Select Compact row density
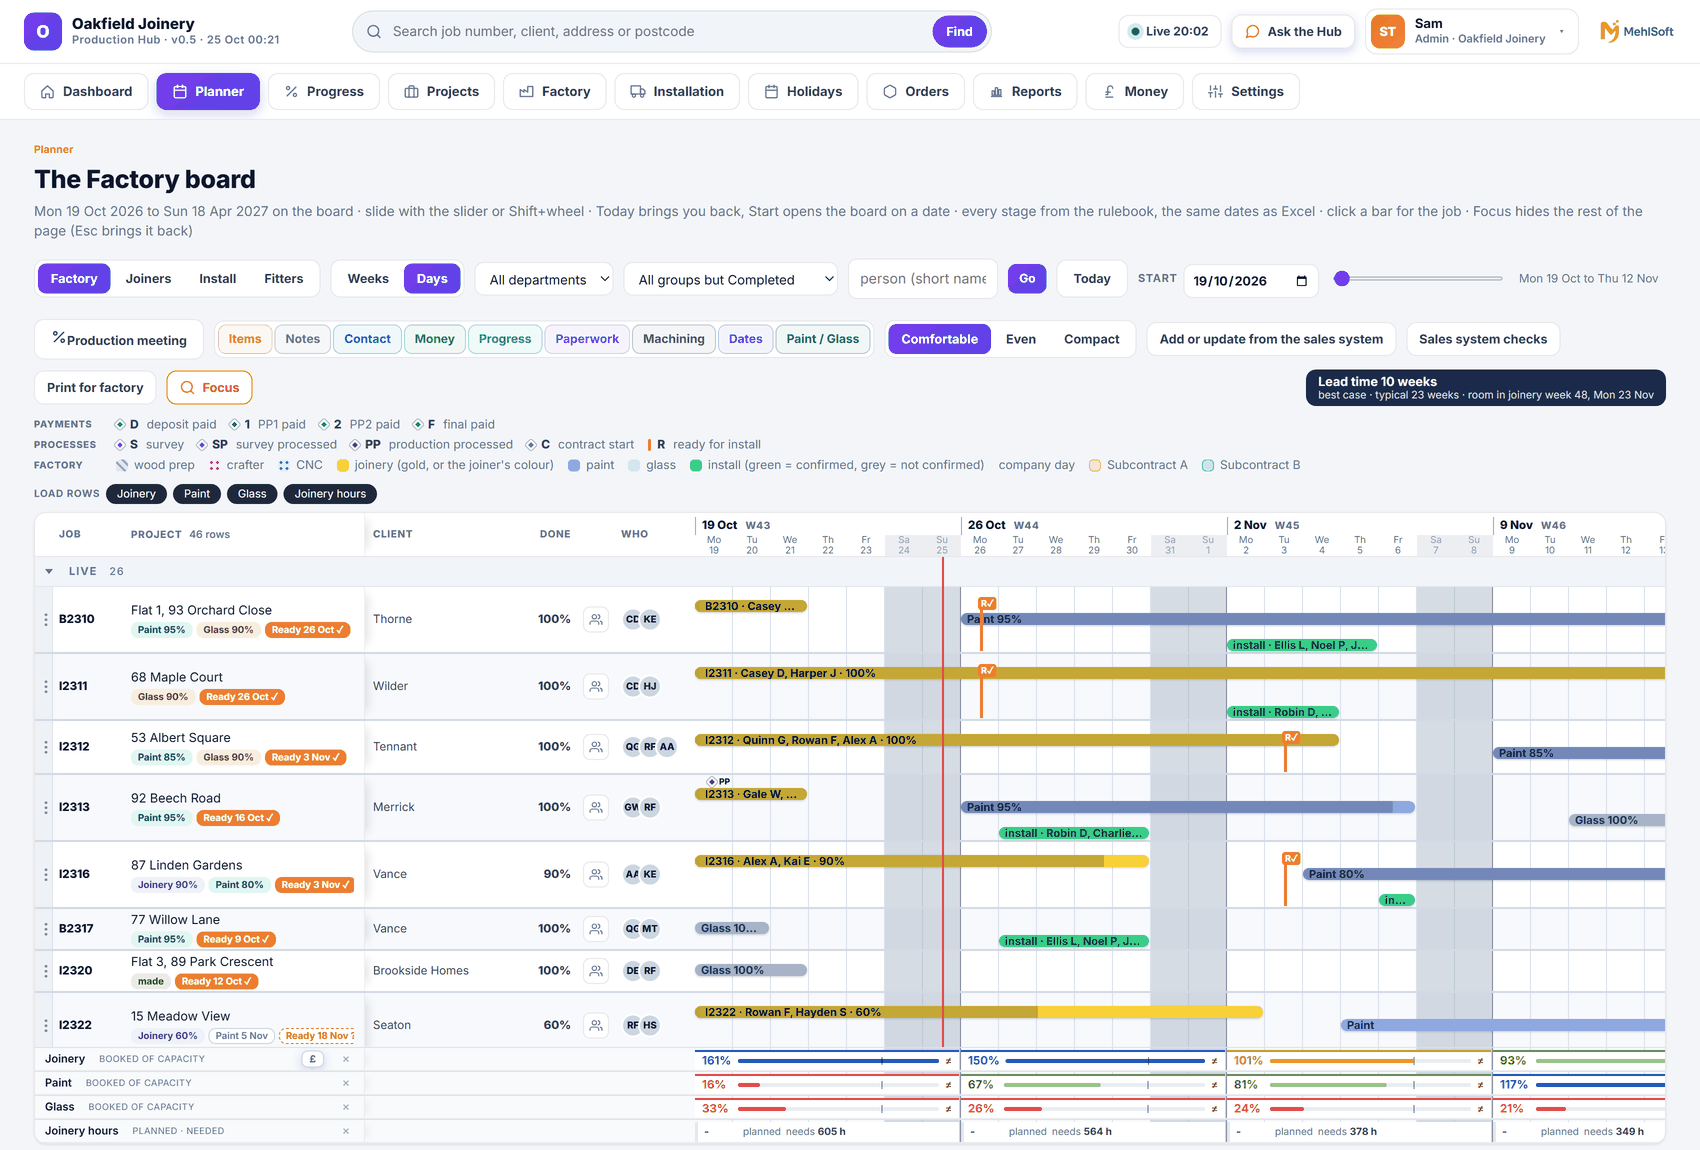The height and width of the screenshot is (1150, 1700). [x=1091, y=340]
